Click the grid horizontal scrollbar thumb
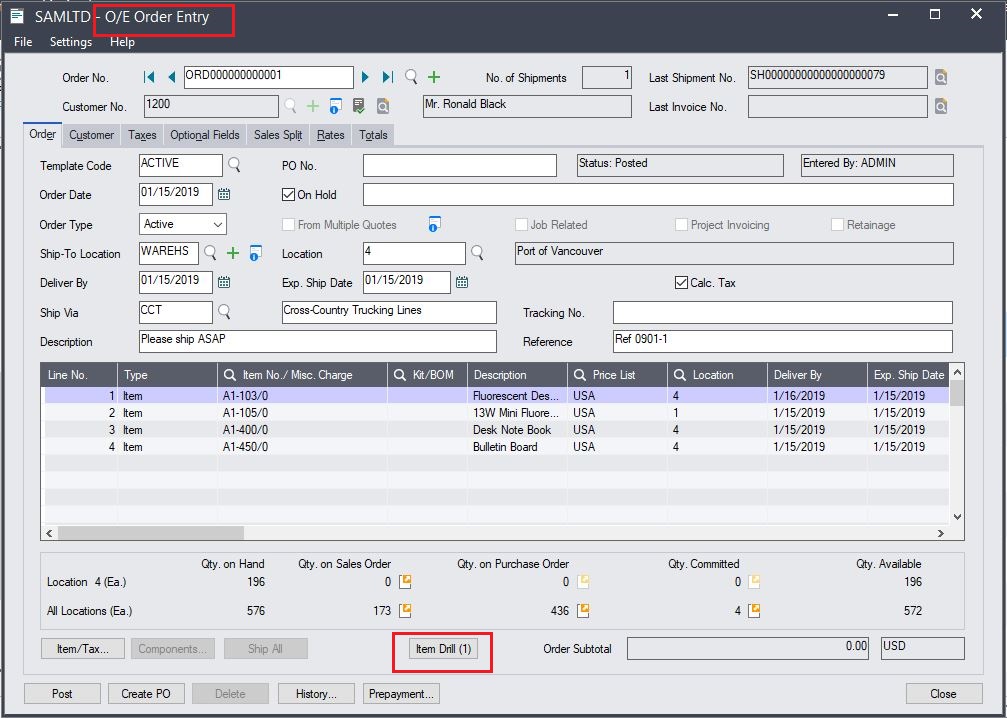The width and height of the screenshot is (1007, 718). click(x=151, y=533)
